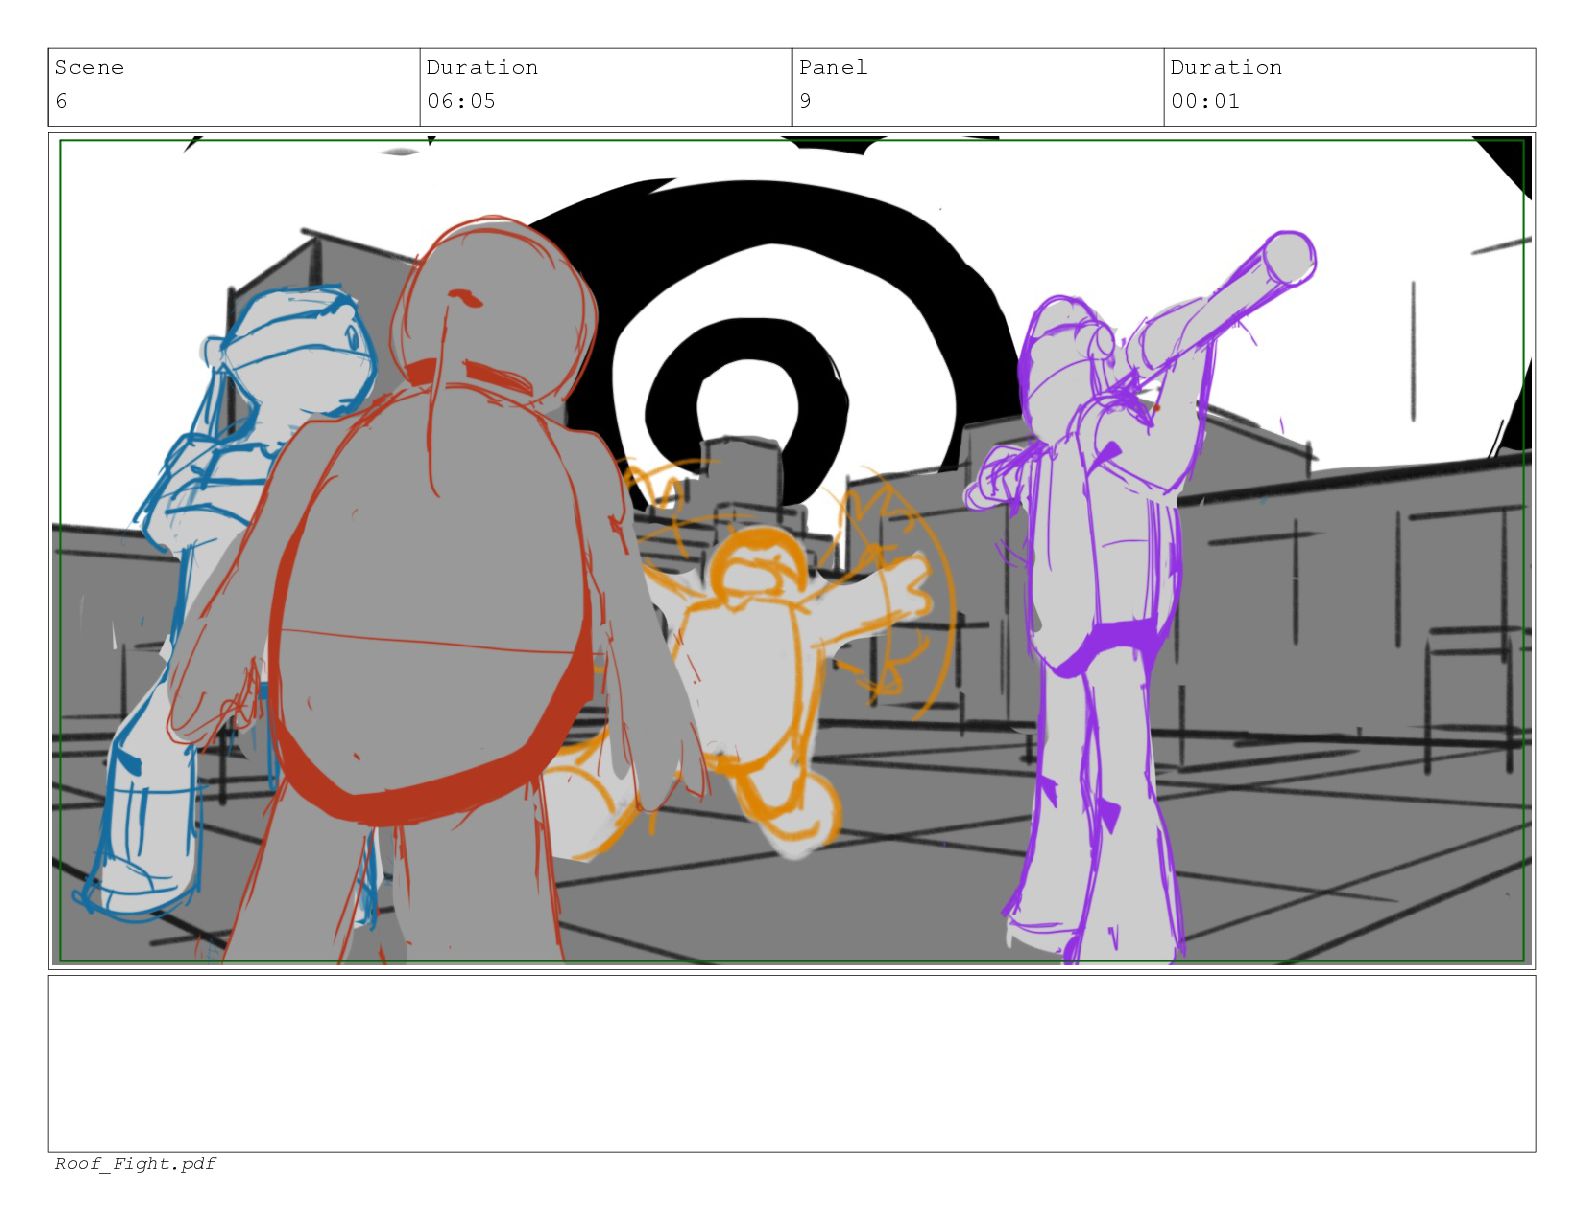This screenshot has height=1224, width=1584.
Task: Click the Panel header label
Action: (x=832, y=68)
